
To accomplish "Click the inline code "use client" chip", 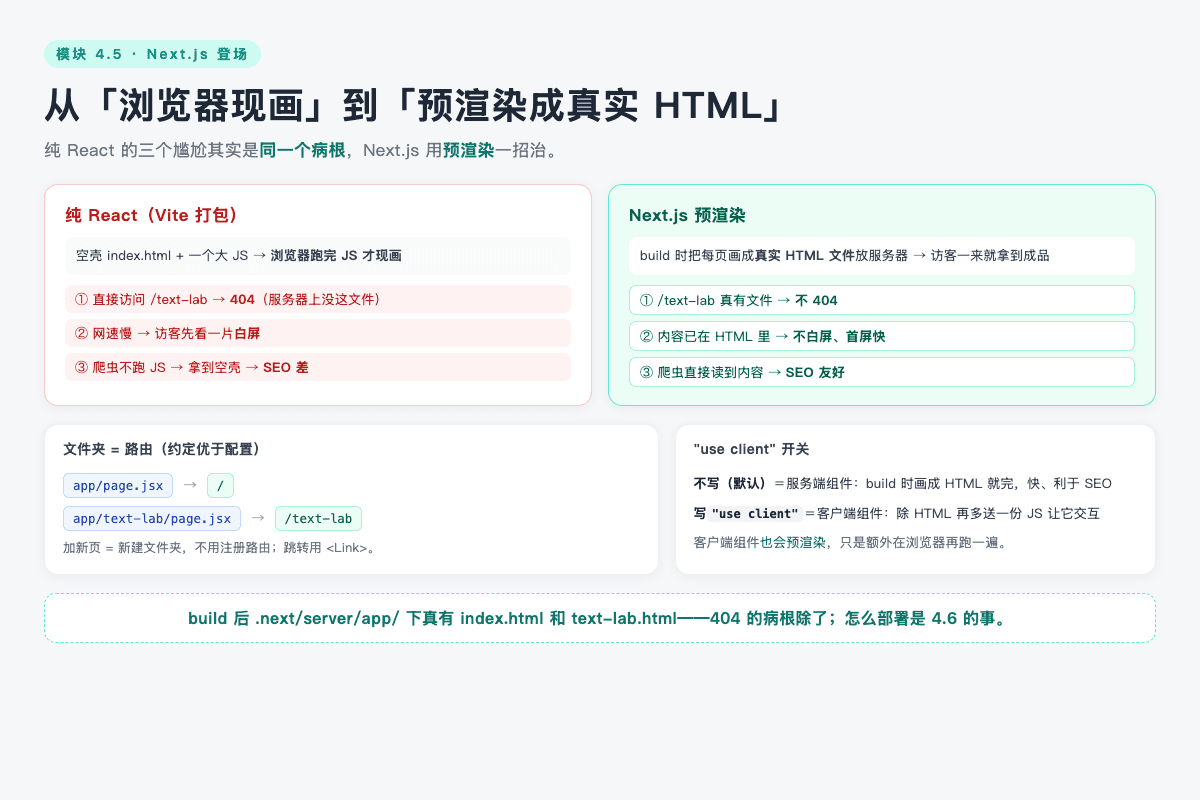I will 755,513.
